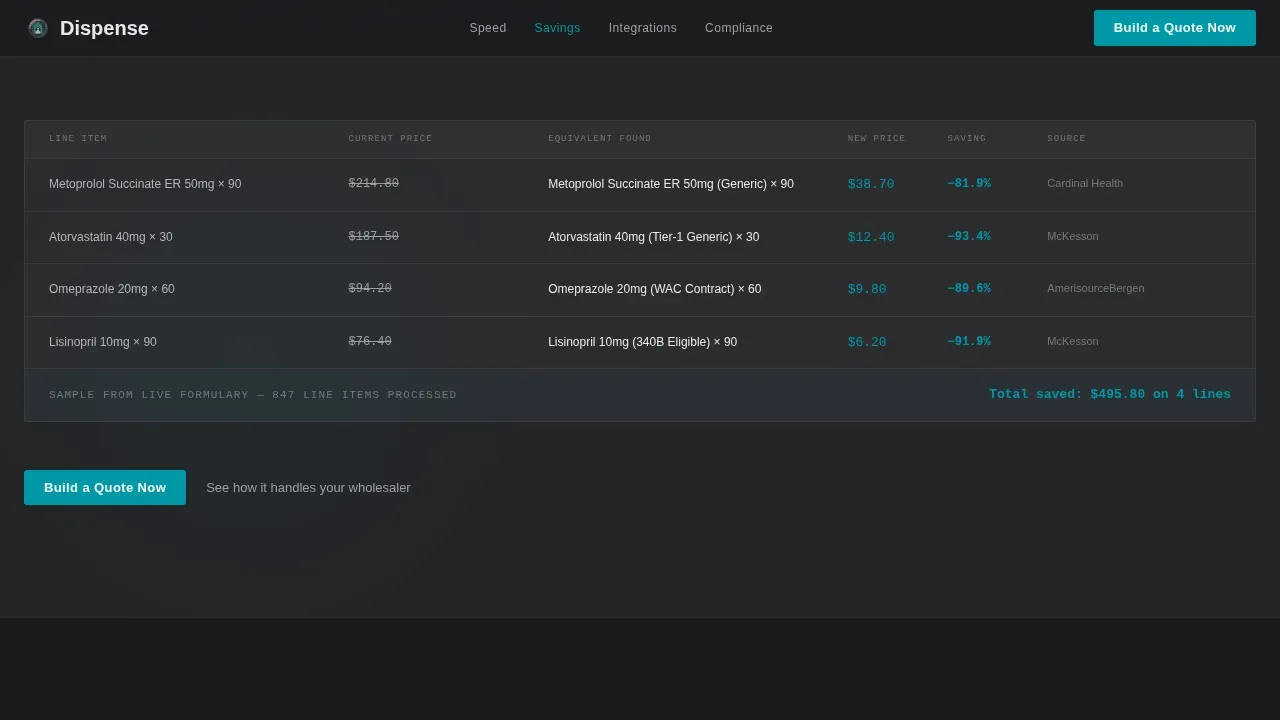The height and width of the screenshot is (720, 1280).
Task: Select the Lisinopril 10mg × 90 row
Action: click(640, 342)
